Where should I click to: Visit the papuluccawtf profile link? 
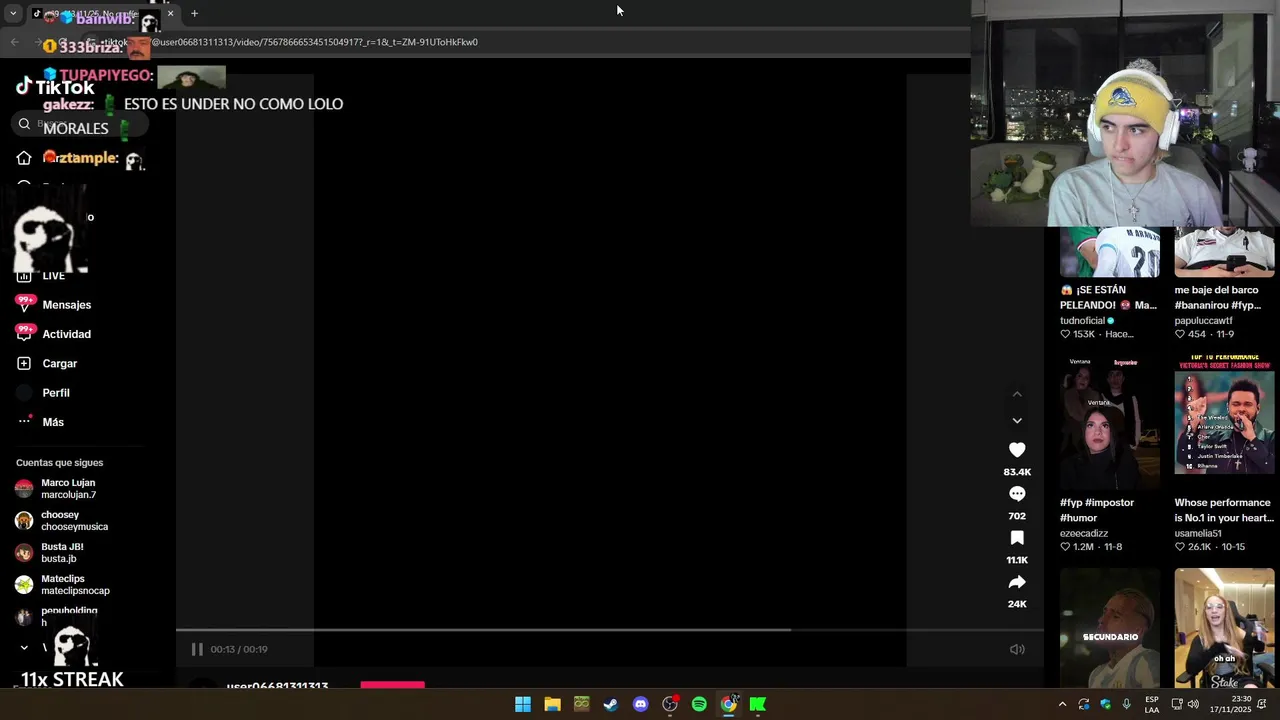click(1204, 321)
